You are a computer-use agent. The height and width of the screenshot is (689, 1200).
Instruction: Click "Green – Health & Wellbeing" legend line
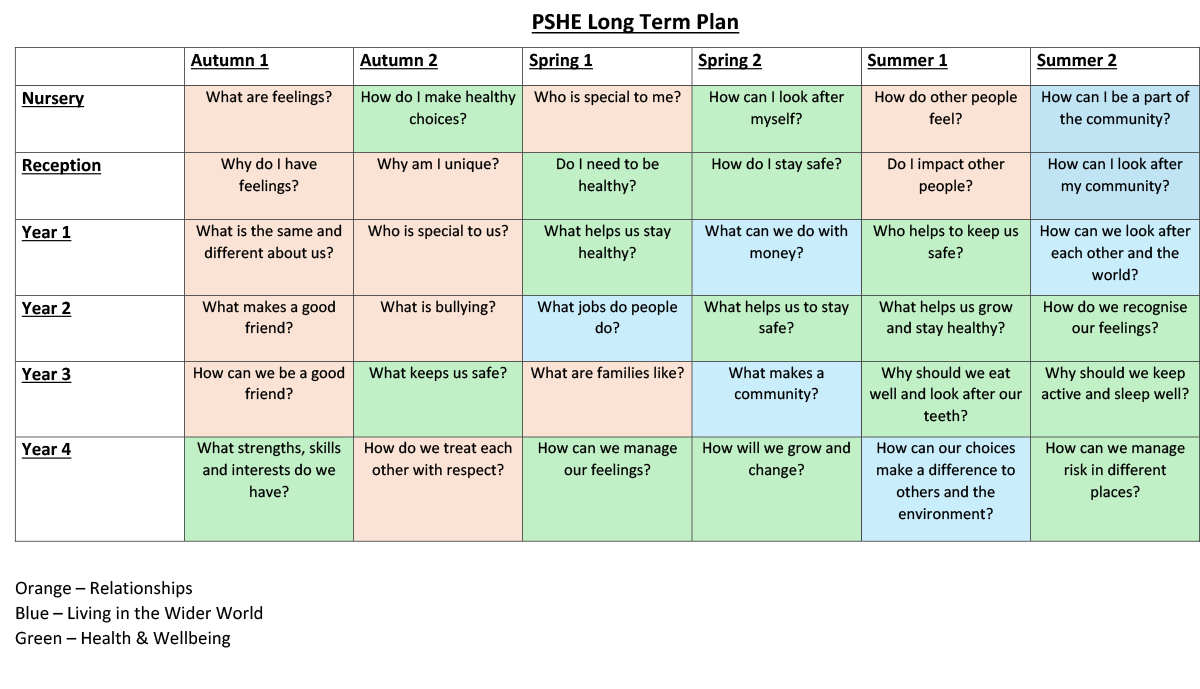(x=122, y=638)
